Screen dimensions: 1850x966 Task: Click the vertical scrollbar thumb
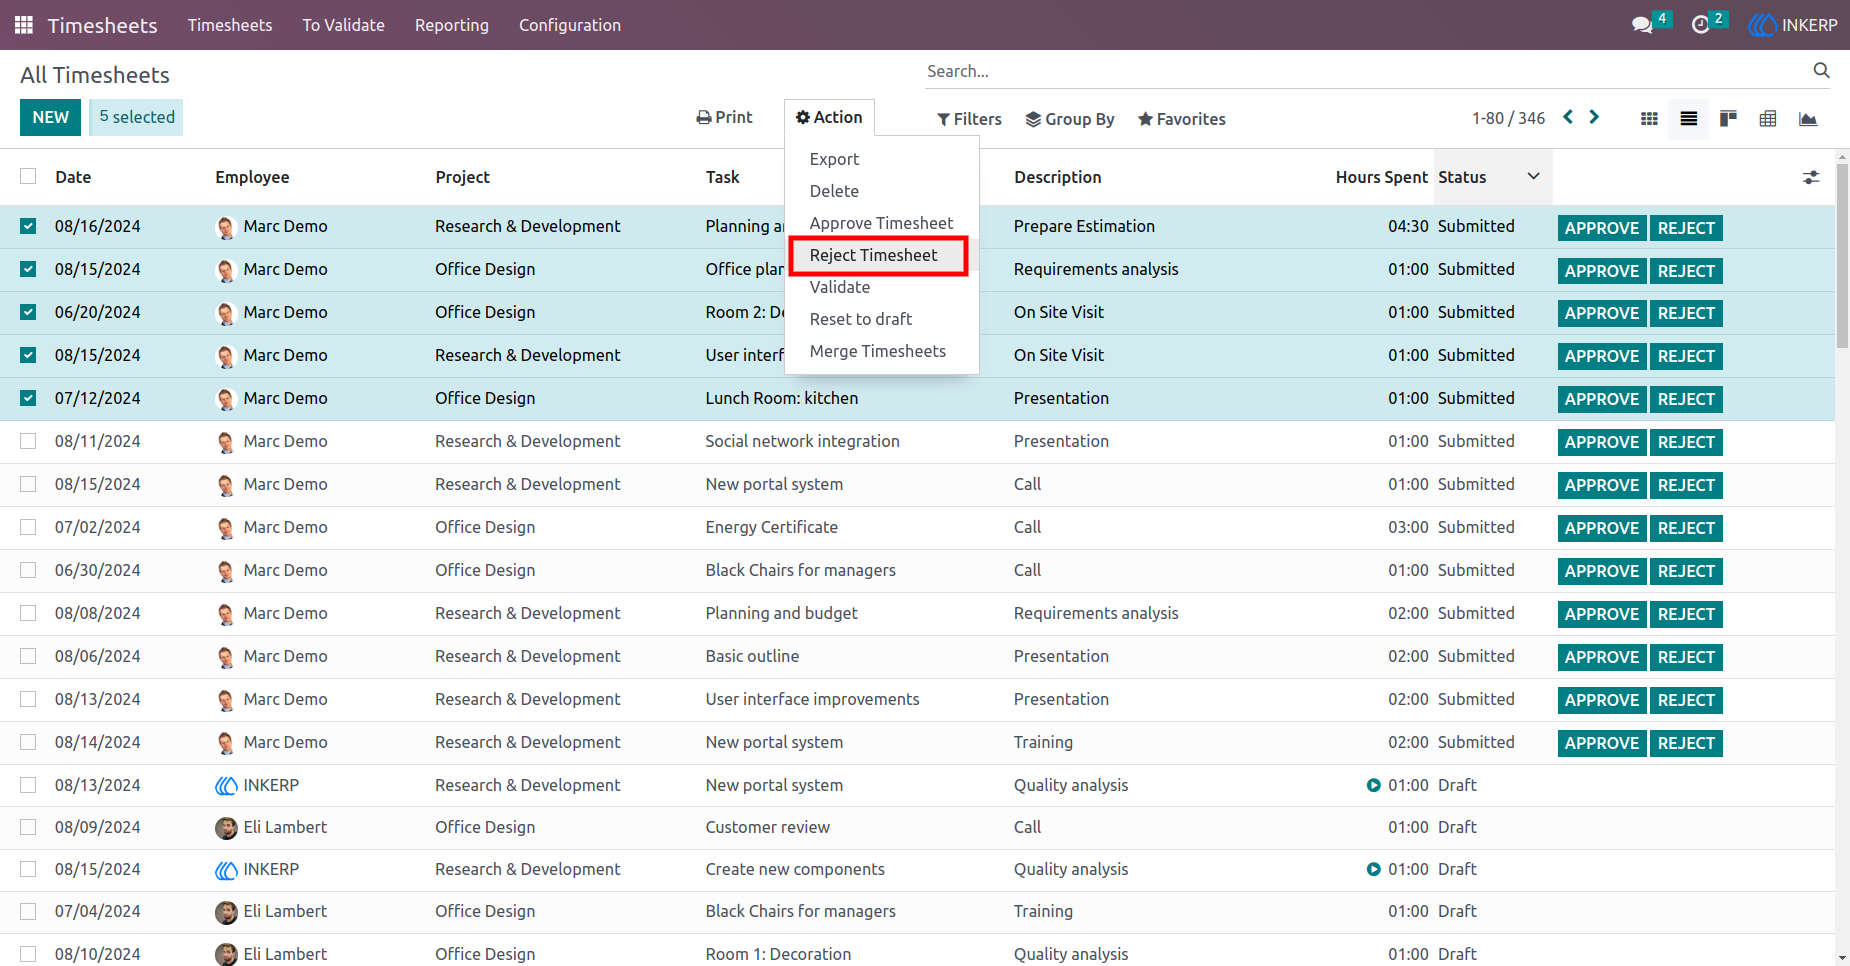tap(1842, 255)
